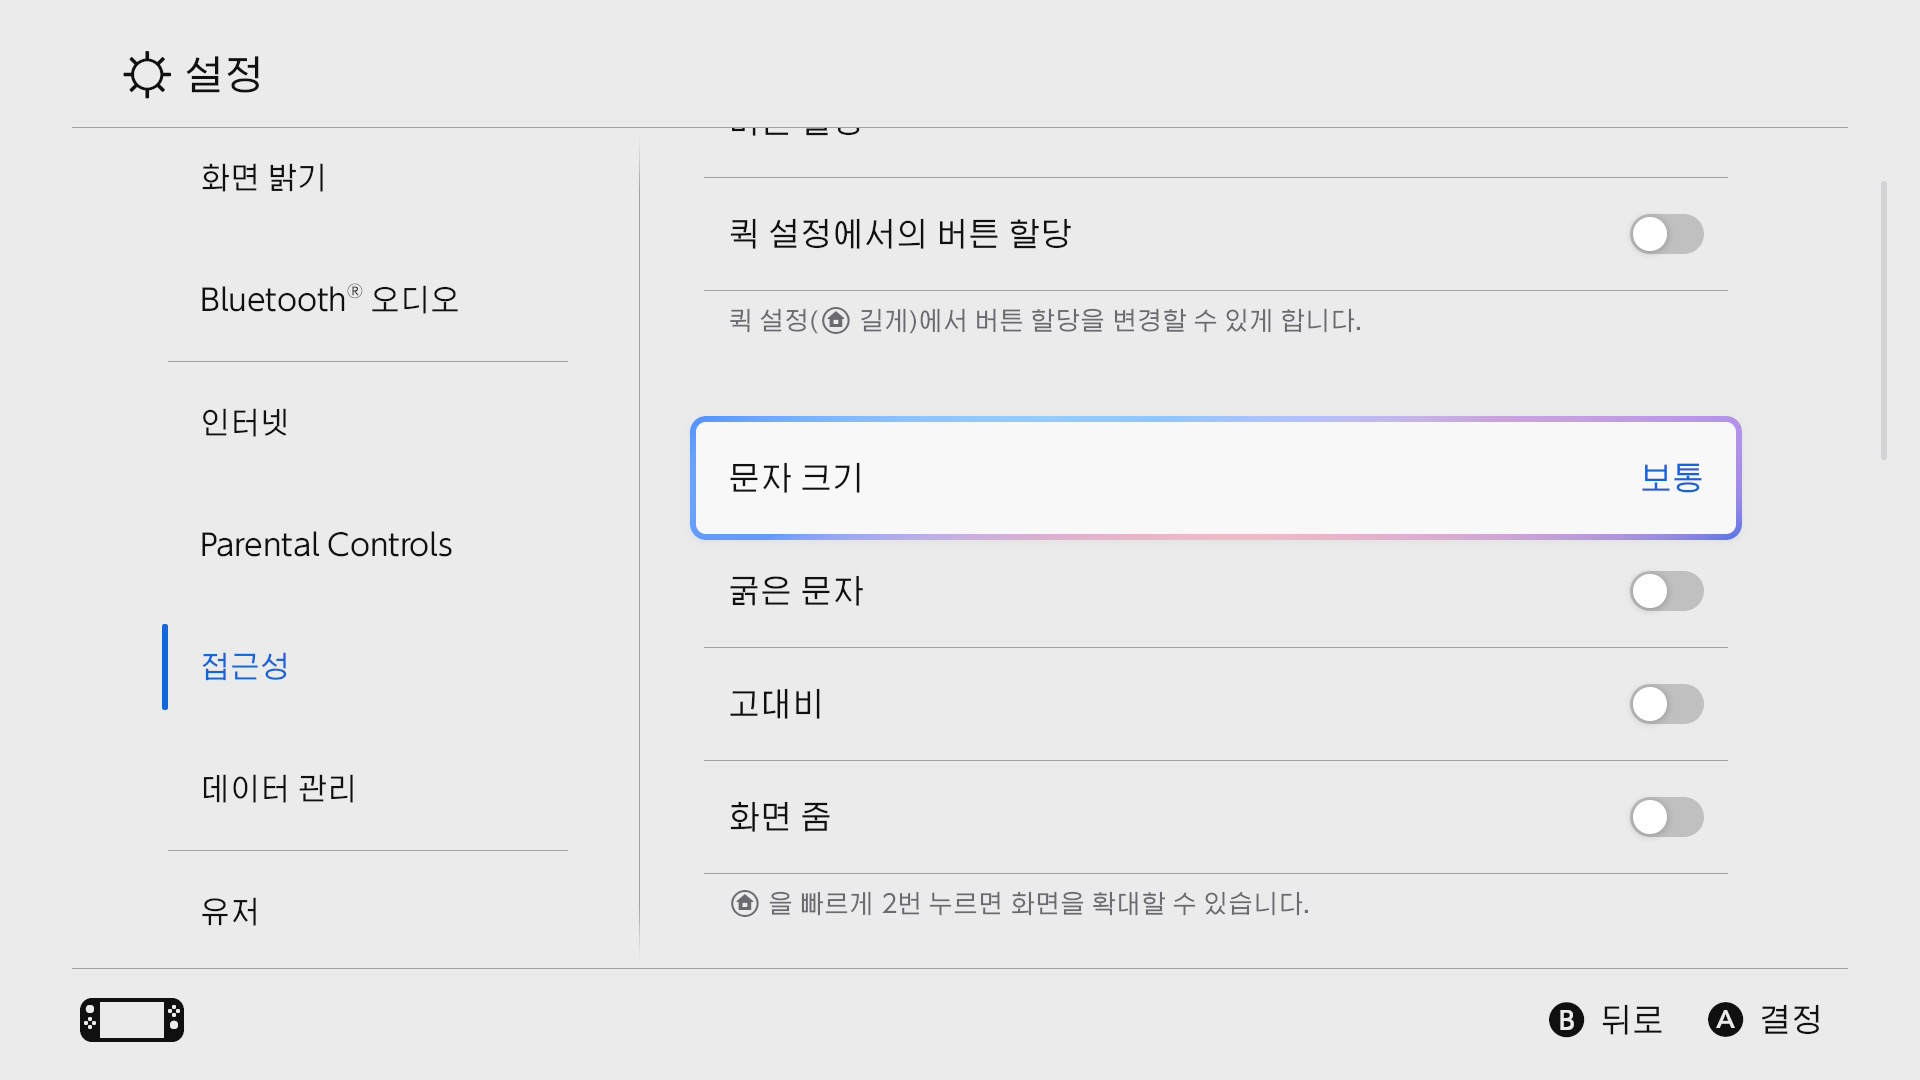The image size is (1920, 1080).
Task: Click the B button icon for back
Action: [1567, 1020]
